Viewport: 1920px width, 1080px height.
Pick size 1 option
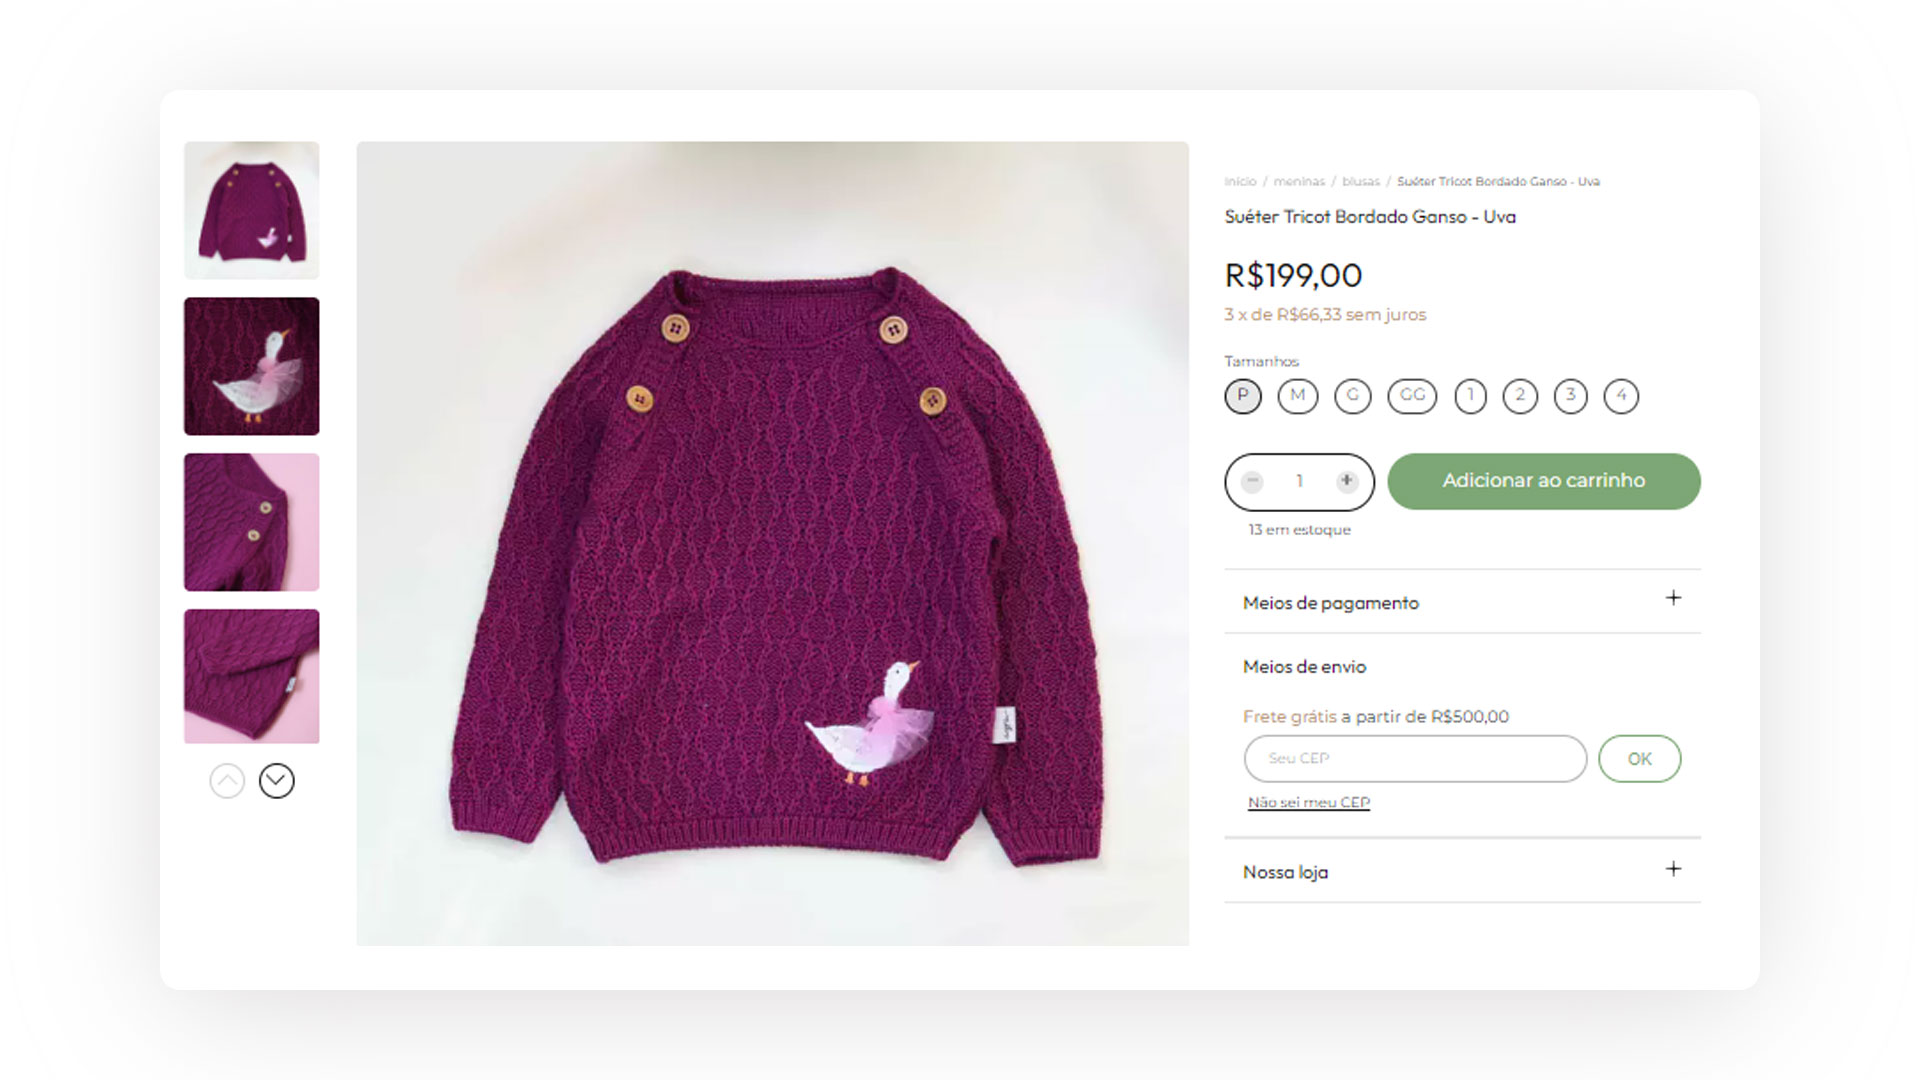[x=1470, y=396]
